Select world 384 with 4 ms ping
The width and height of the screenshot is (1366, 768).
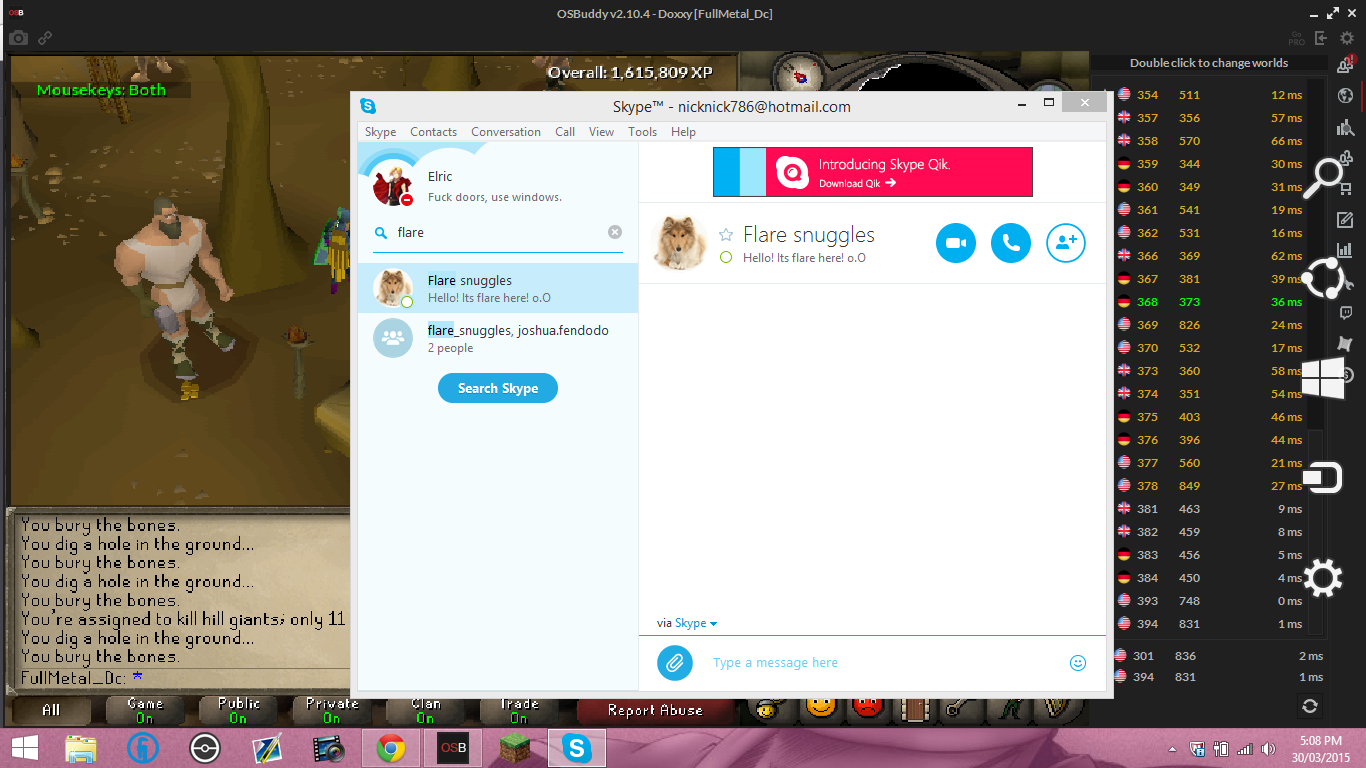(1211, 578)
